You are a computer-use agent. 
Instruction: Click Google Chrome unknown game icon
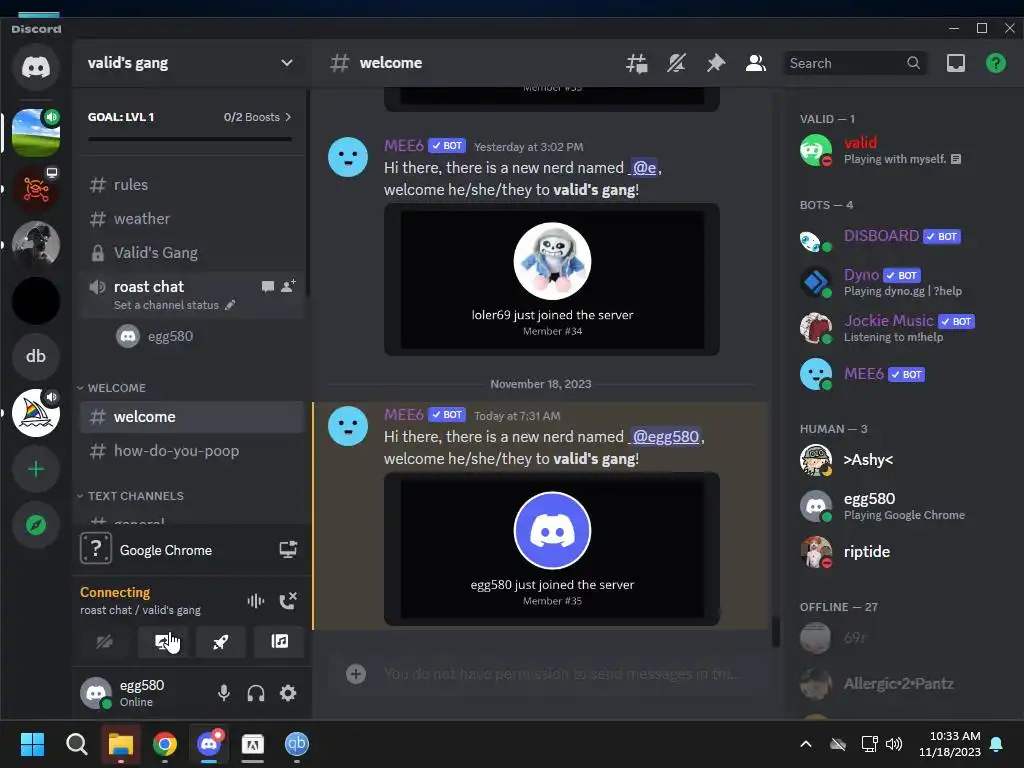tap(96, 549)
